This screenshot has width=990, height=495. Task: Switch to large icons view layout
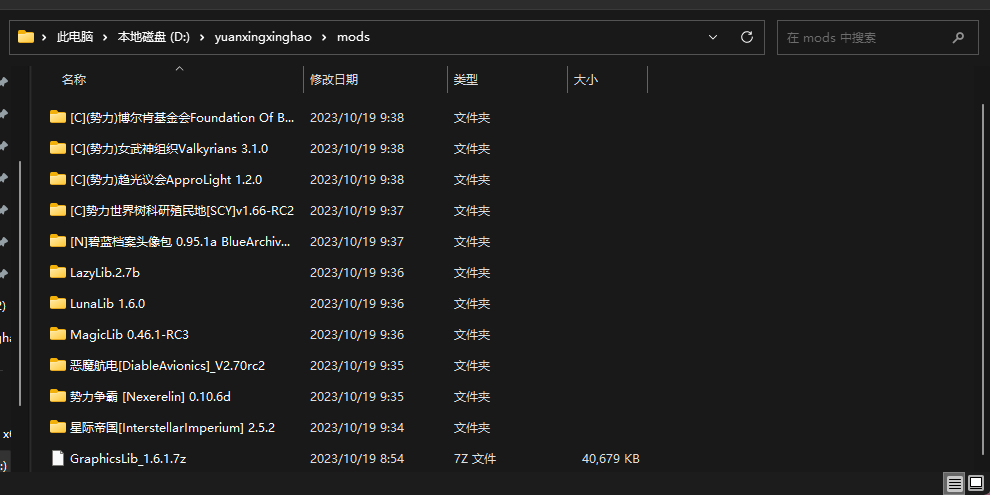[975, 484]
